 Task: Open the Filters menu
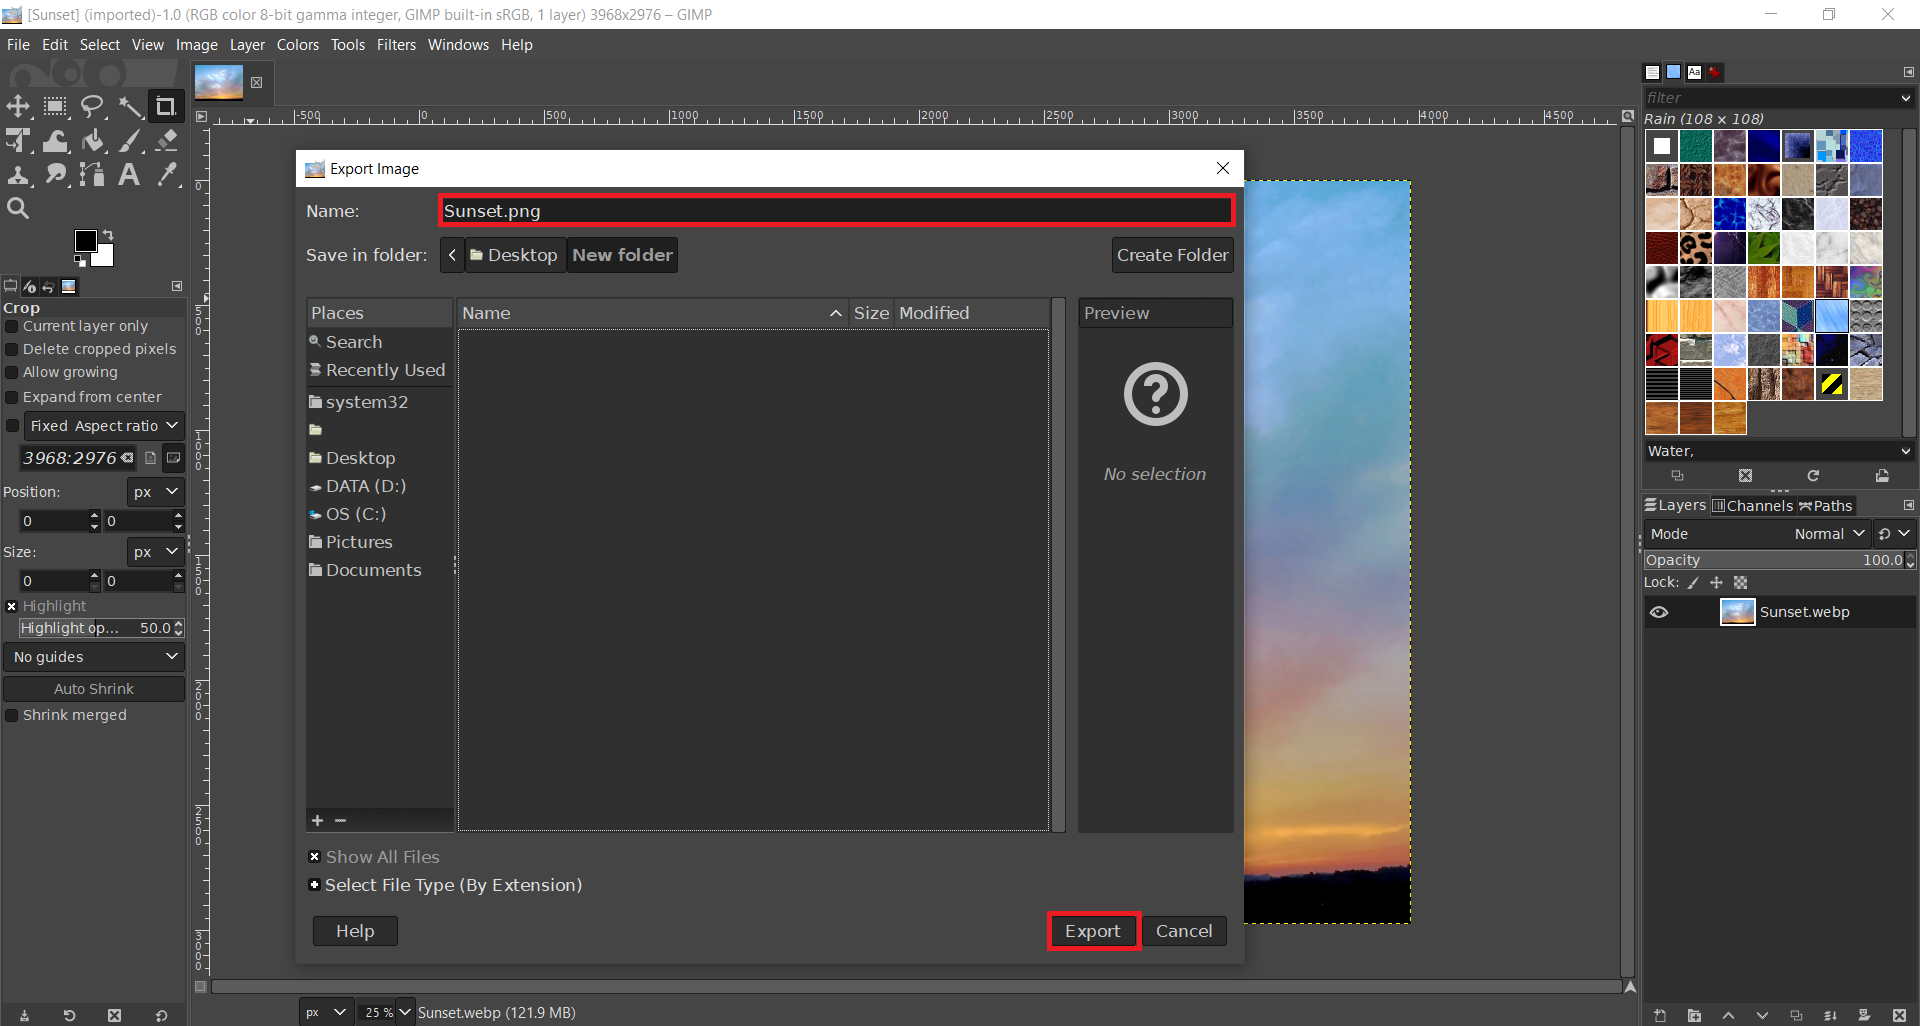(x=396, y=45)
